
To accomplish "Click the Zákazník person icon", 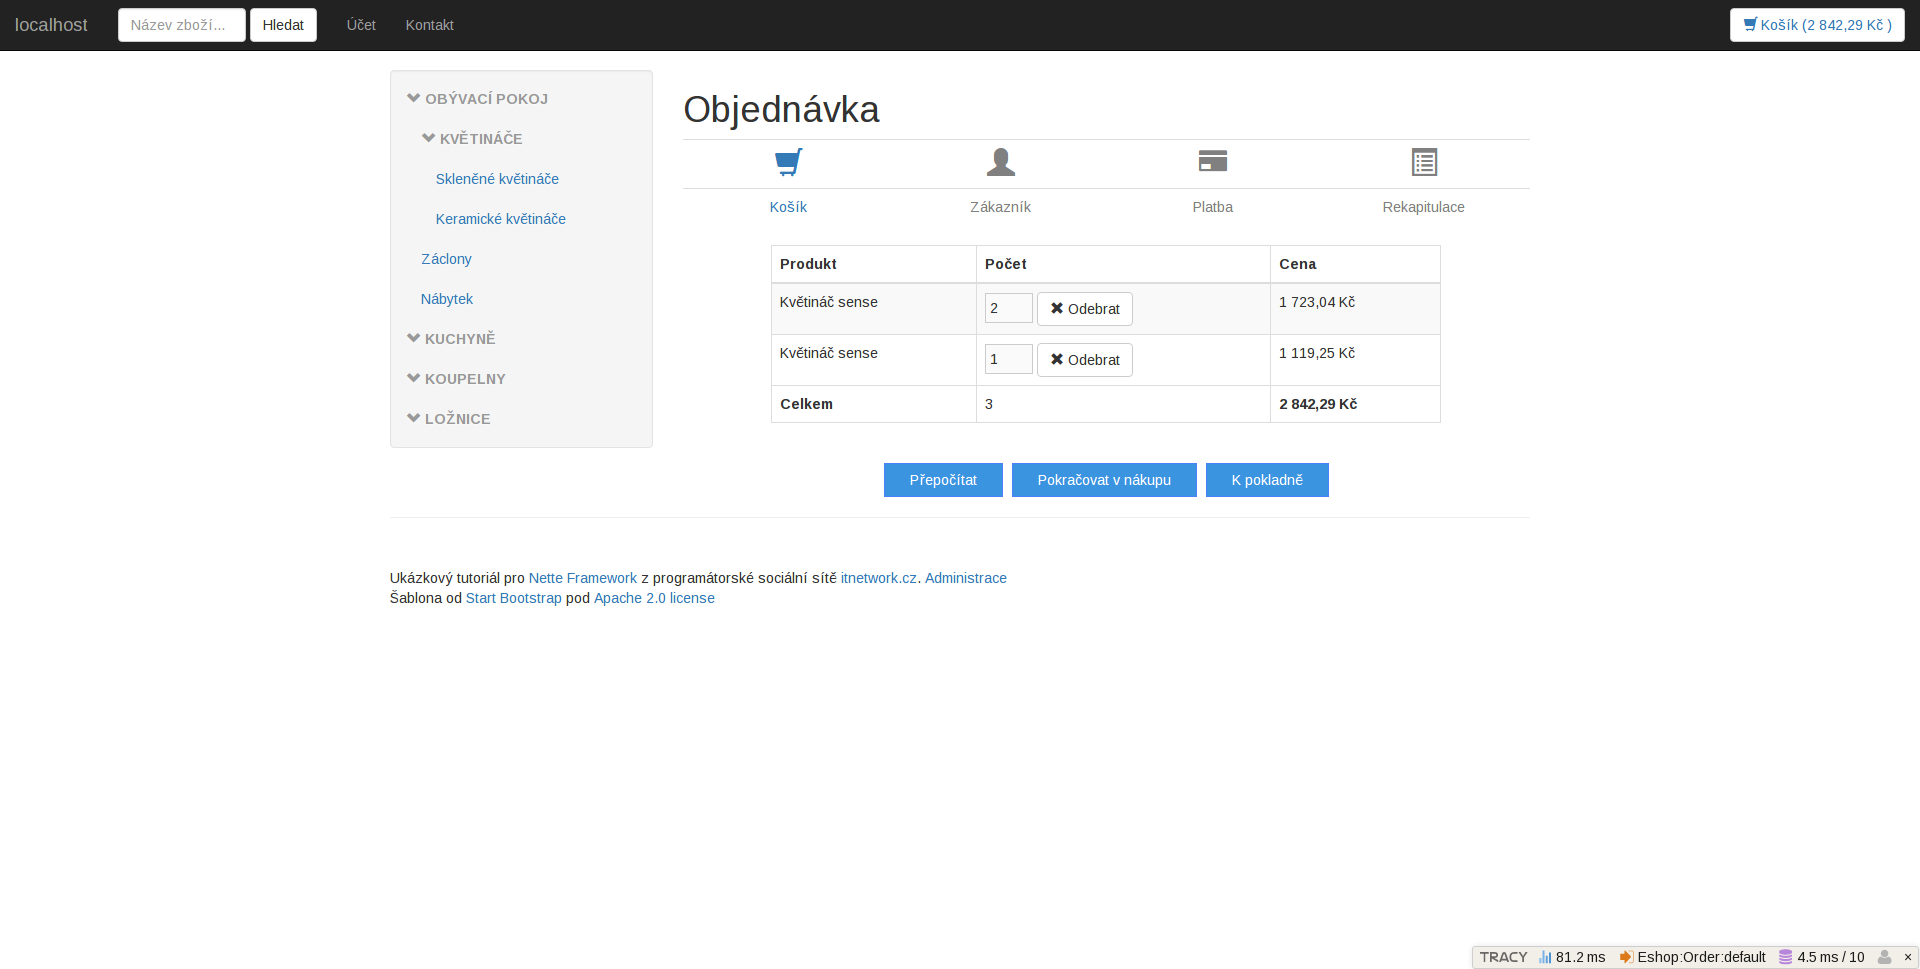I will (x=1000, y=162).
